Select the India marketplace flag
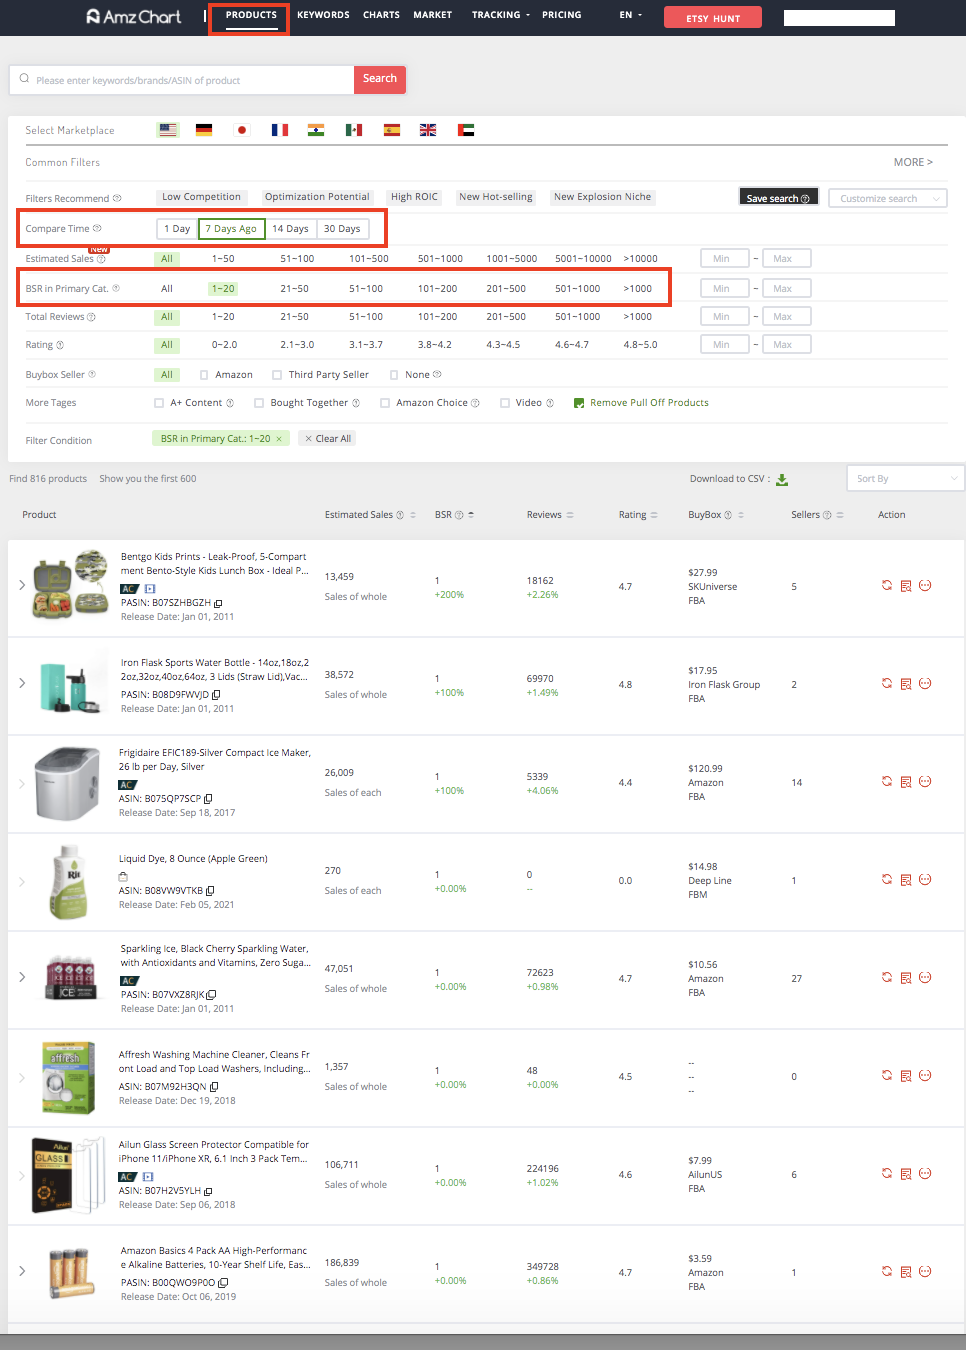Image resolution: width=966 pixels, height=1350 pixels. click(316, 130)
